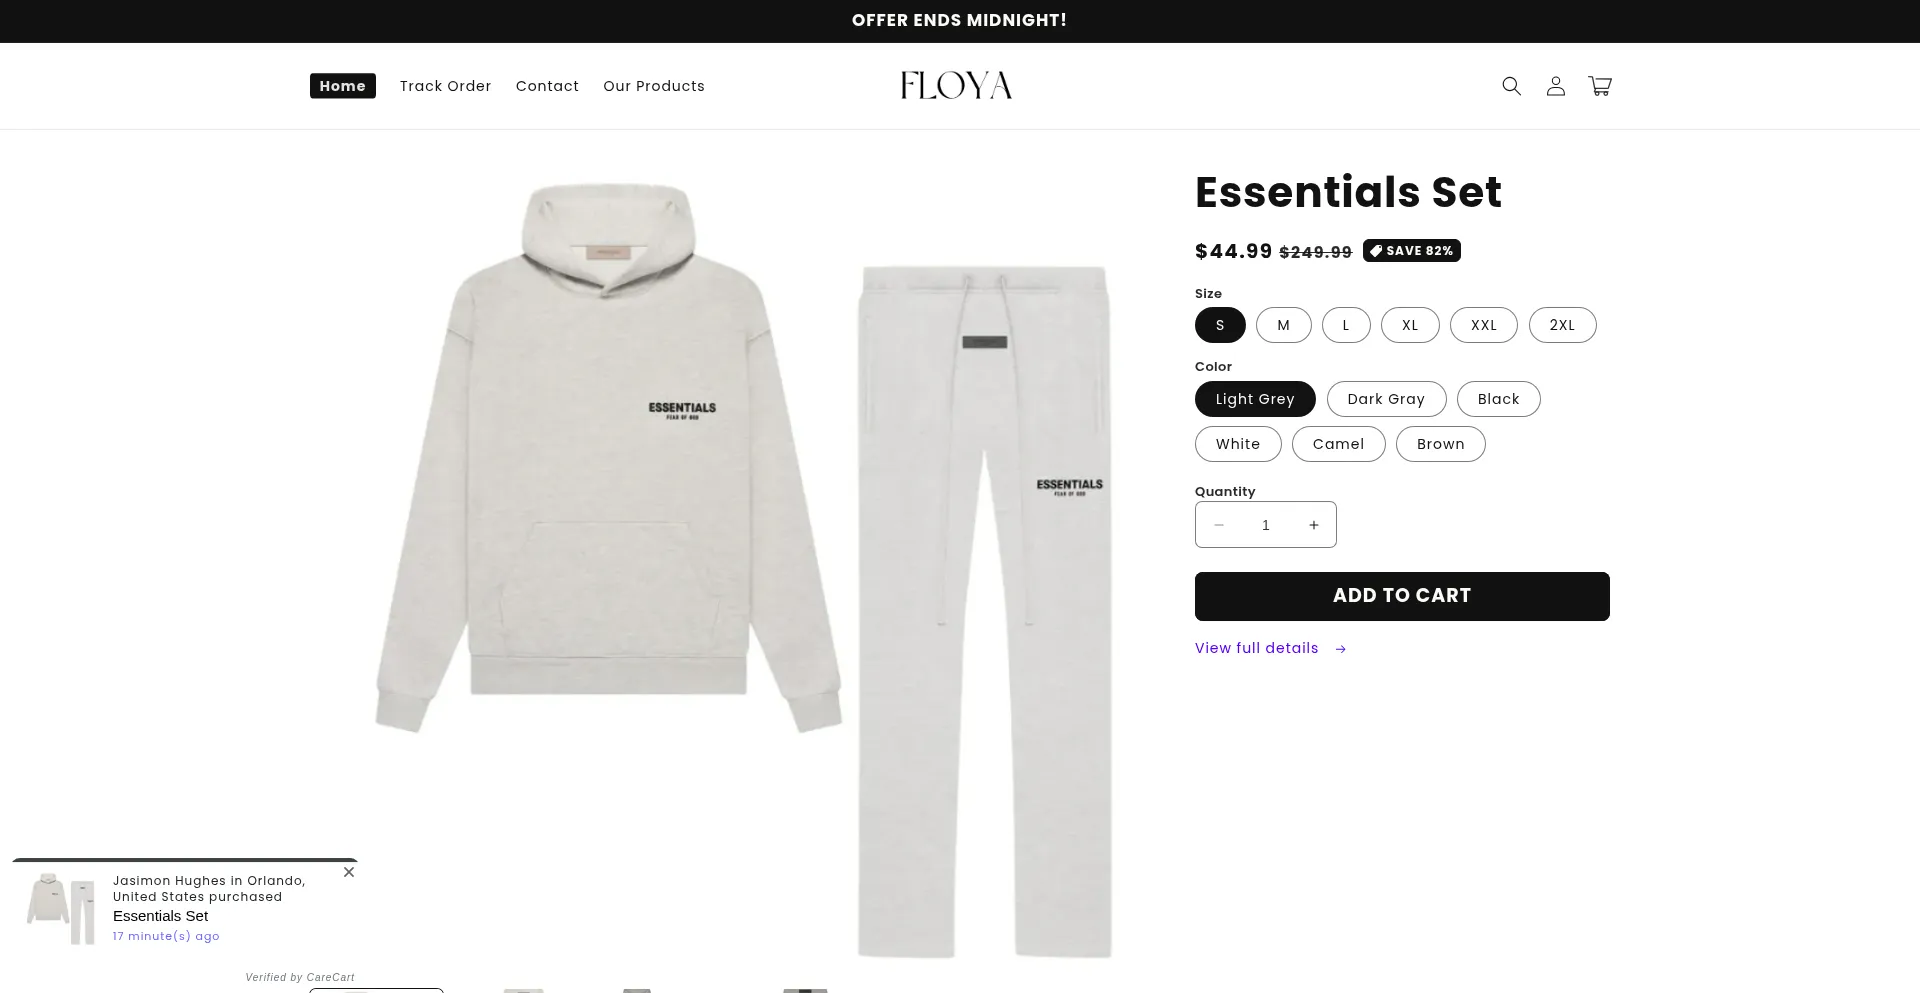Click the purchased Essentials Set thumbnail in popup
This screenshot has width=1920, height=993.
62,908
